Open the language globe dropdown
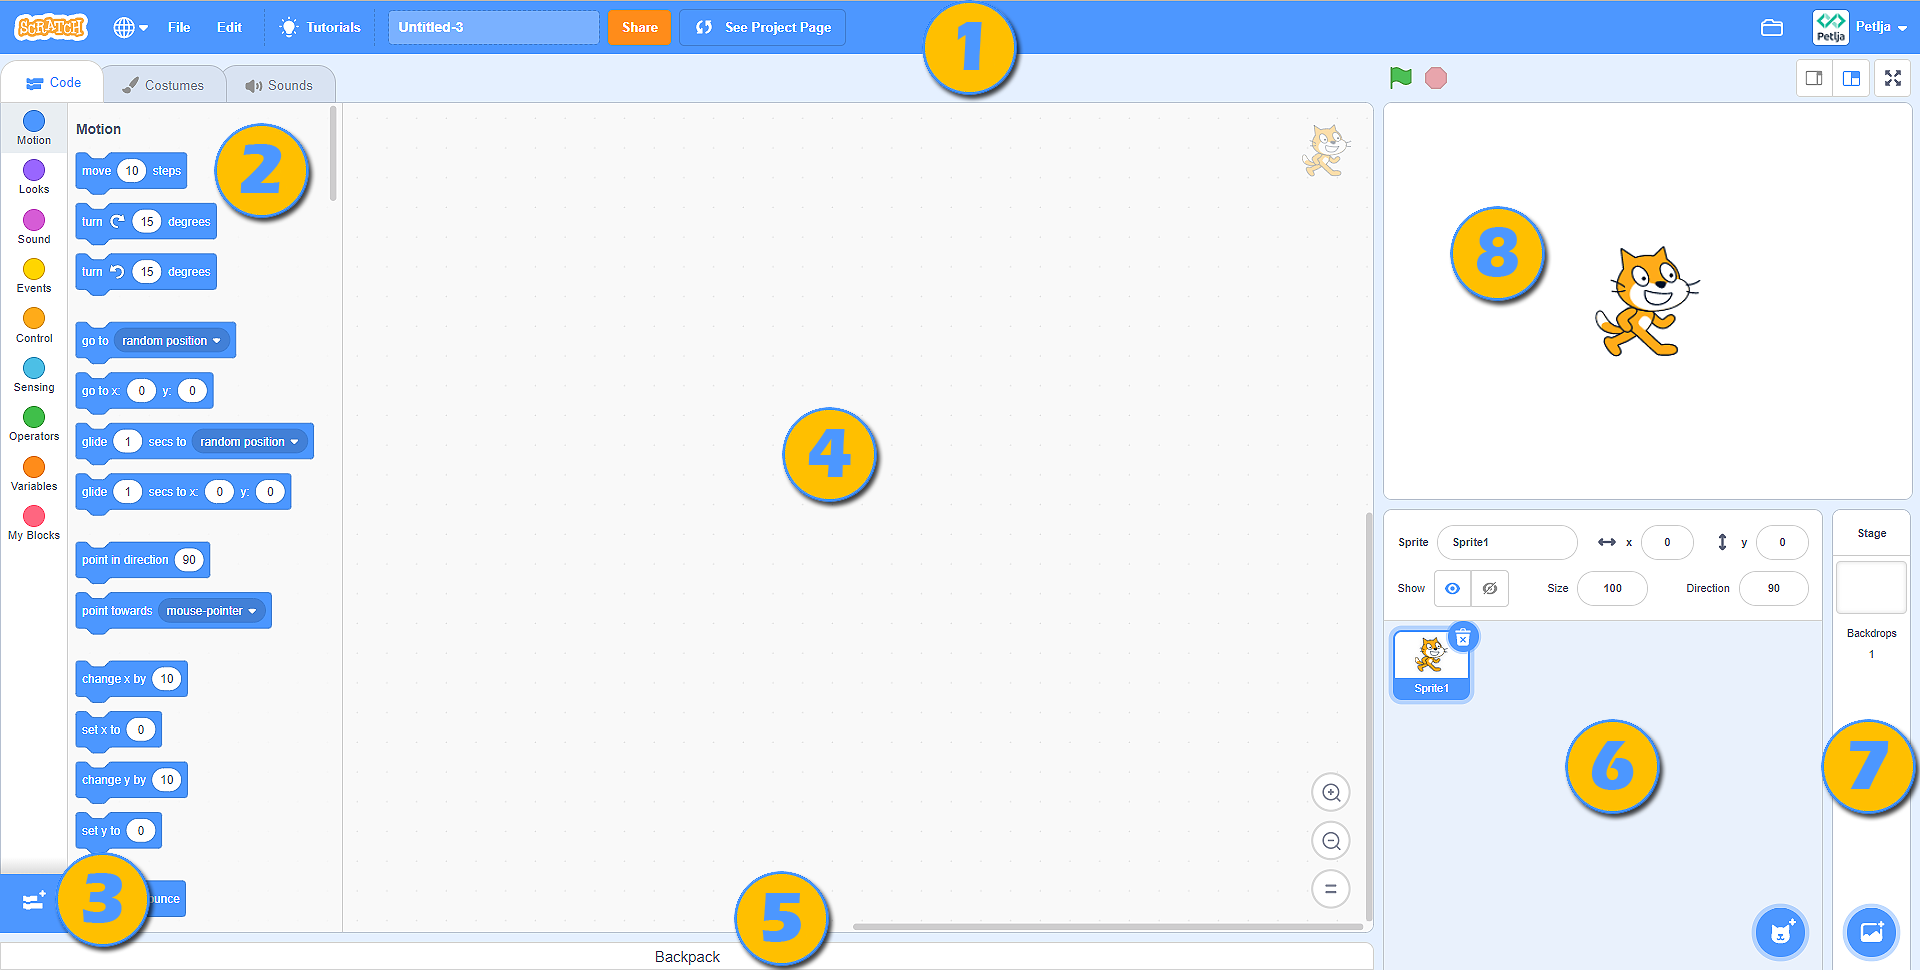Viewport: 1920px width, 970px height. 130,28
